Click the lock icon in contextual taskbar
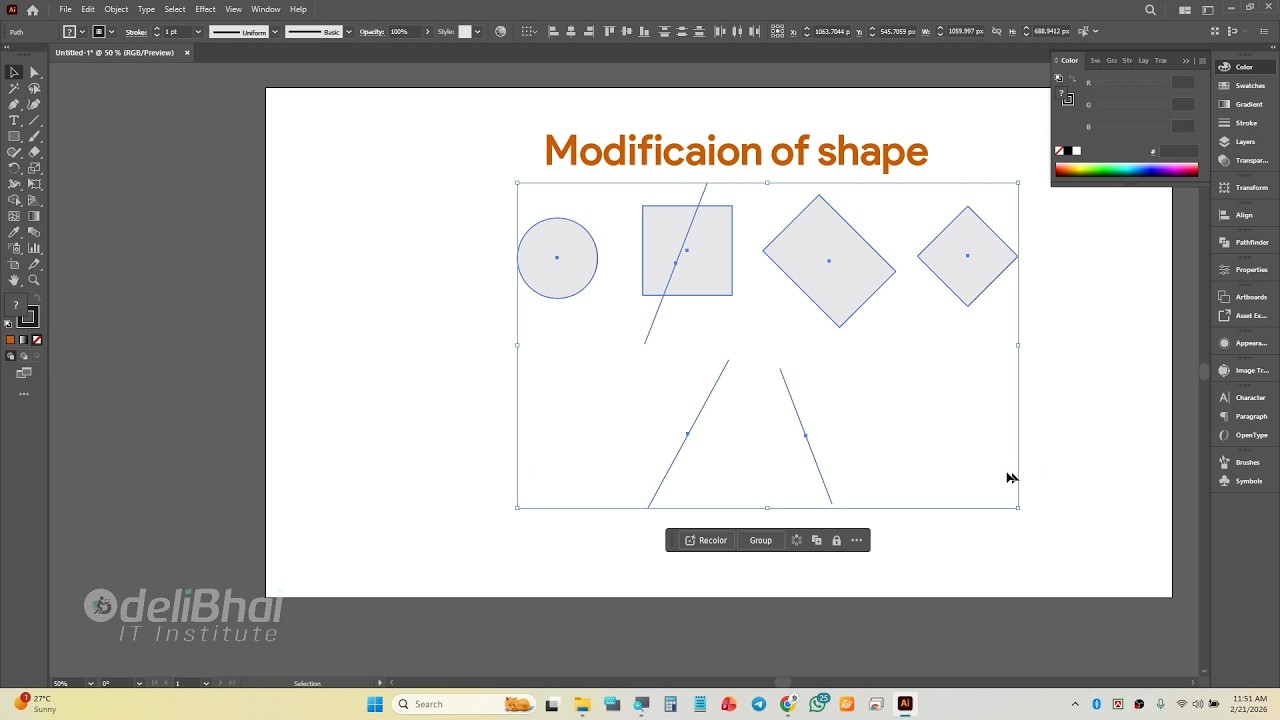The image size is (1280, 720). 836,540
